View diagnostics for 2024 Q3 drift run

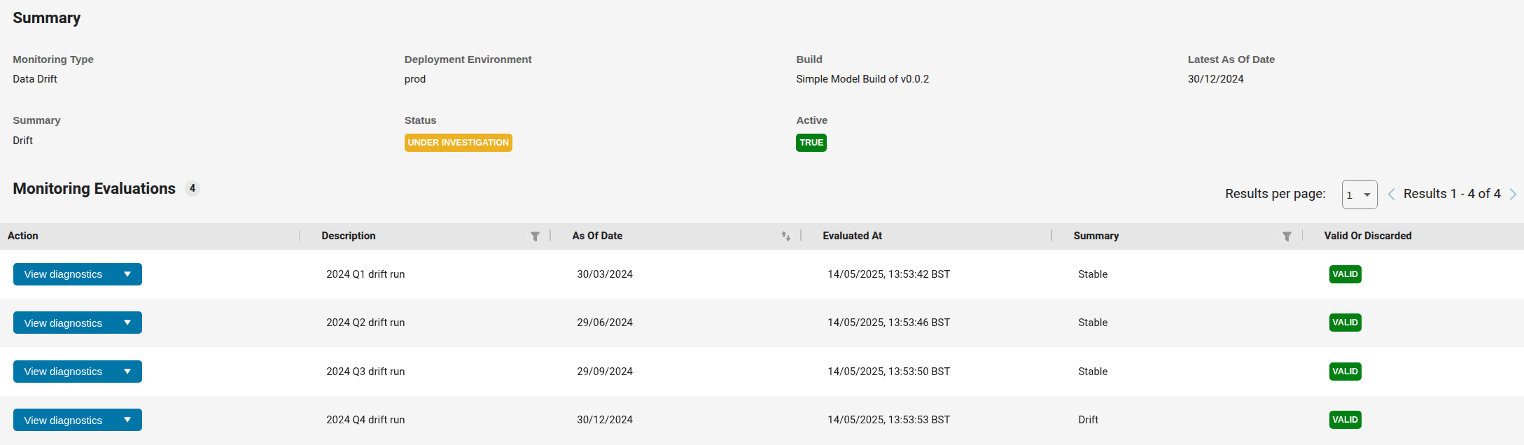tap(63, 371)
